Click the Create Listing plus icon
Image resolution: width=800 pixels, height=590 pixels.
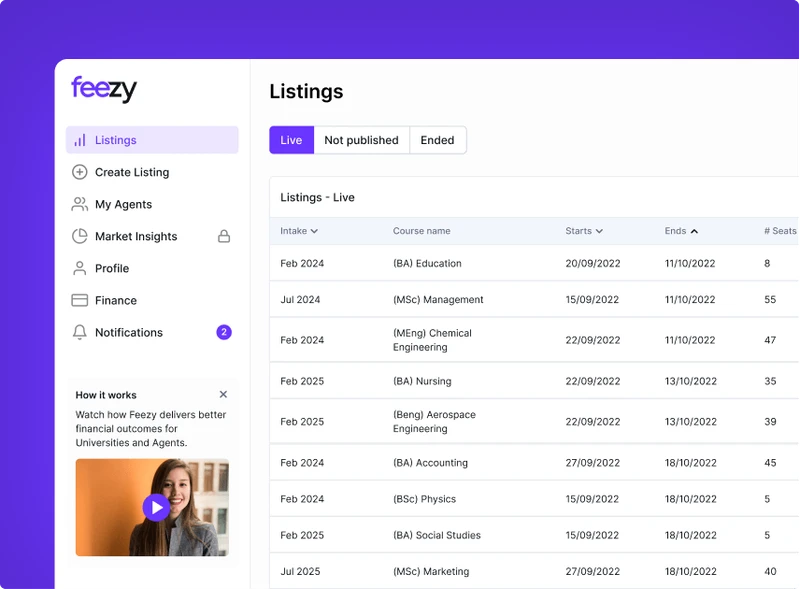[80, 172]
